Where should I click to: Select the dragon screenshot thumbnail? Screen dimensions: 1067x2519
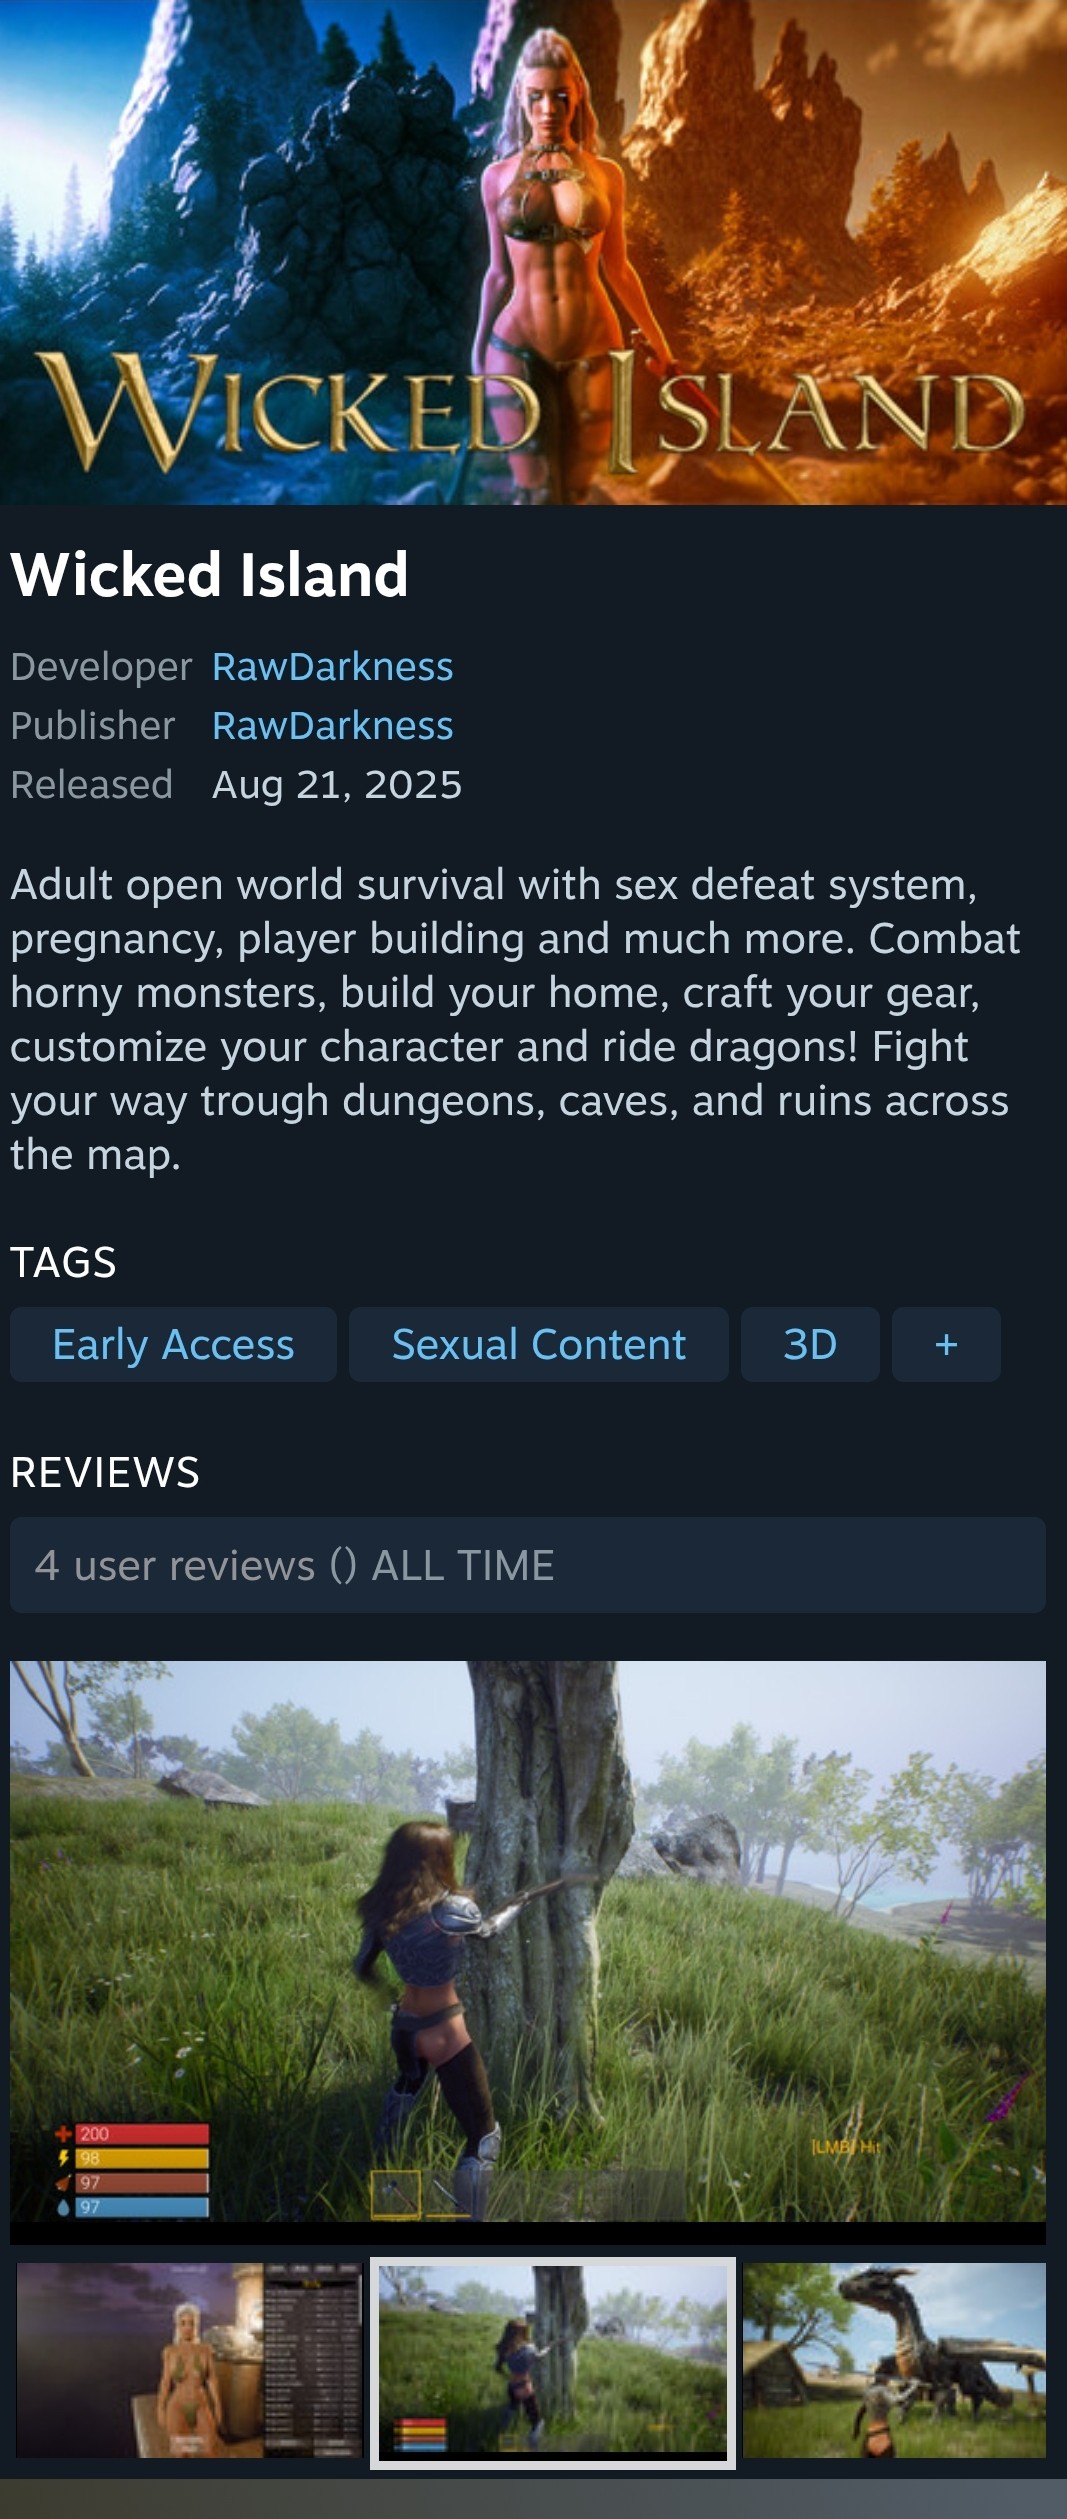[894, 2360]
